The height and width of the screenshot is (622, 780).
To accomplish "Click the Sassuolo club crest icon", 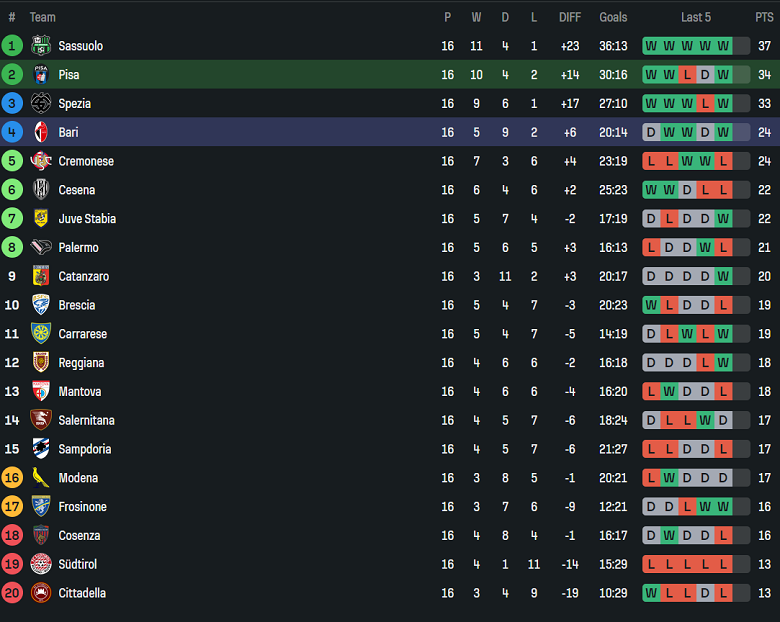I will [x=41, y=46].
